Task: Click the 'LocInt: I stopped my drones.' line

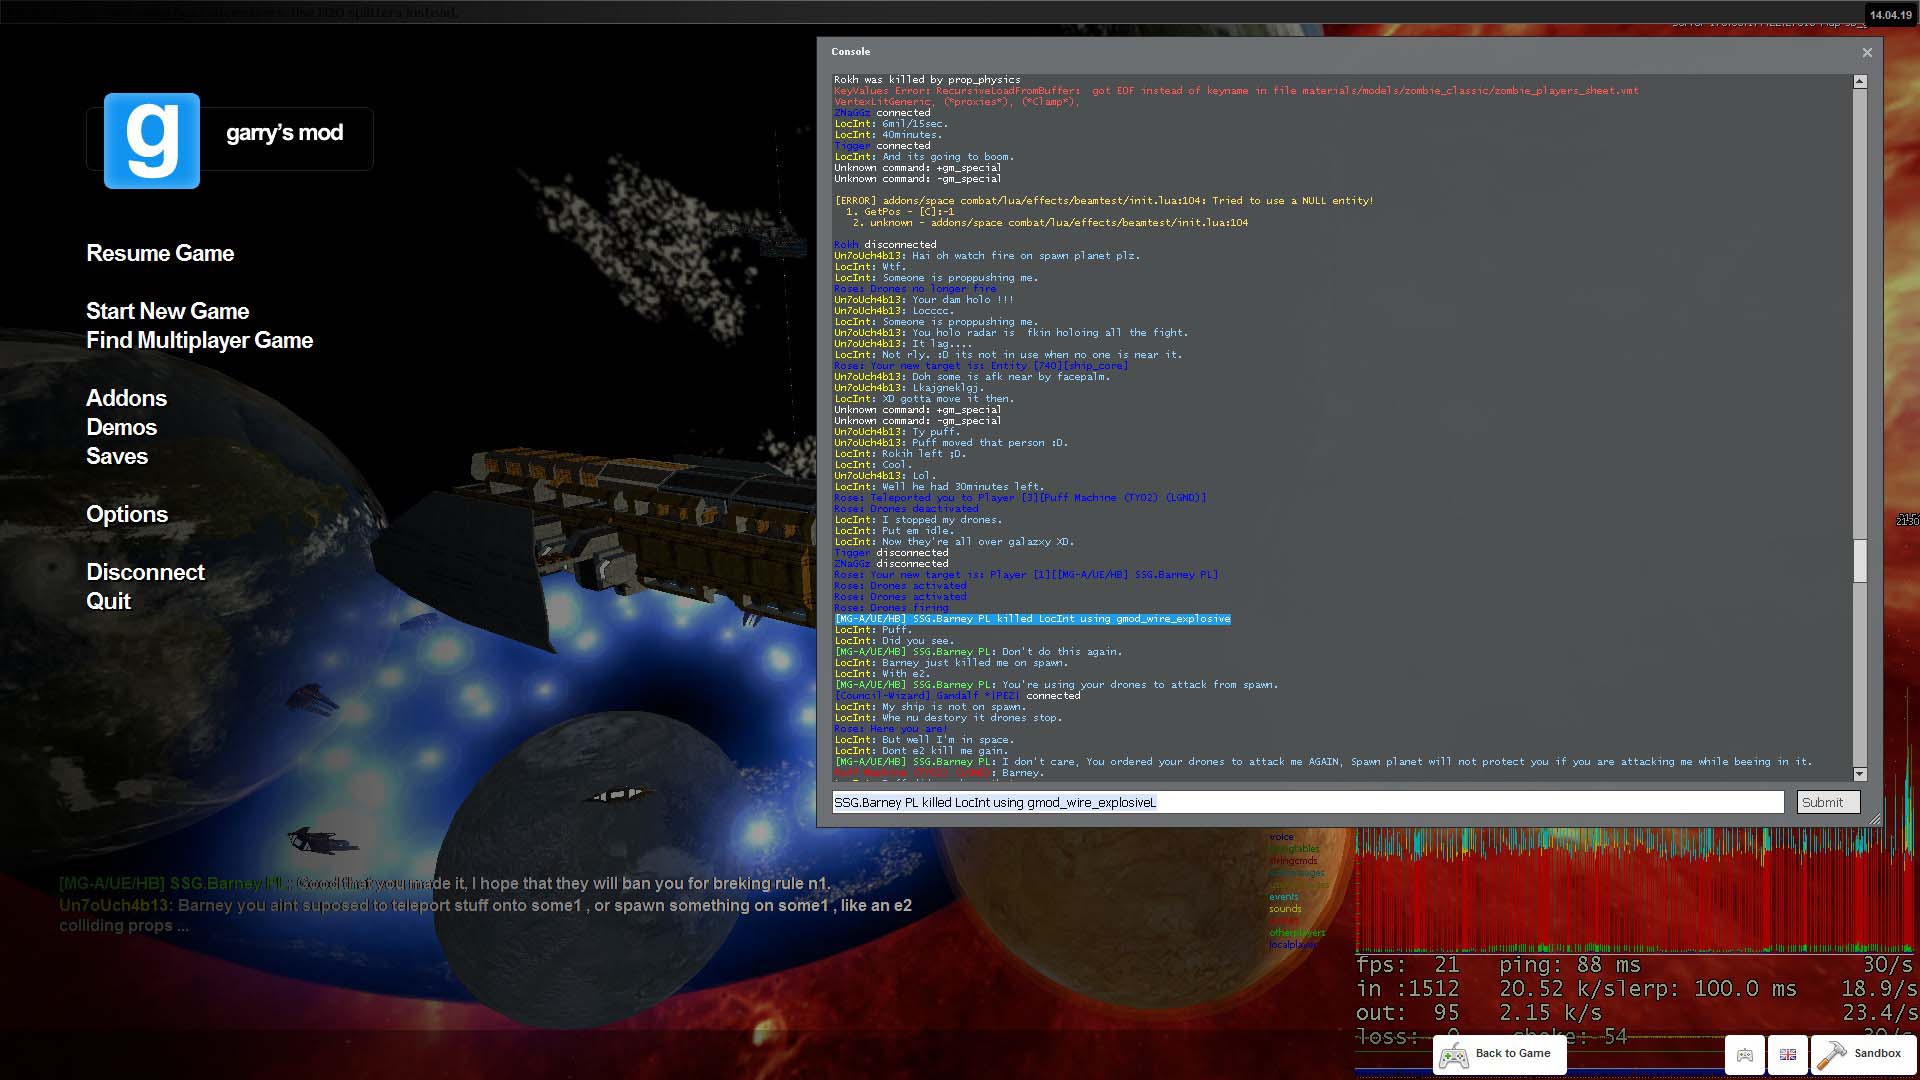Action: click(918, 520)
